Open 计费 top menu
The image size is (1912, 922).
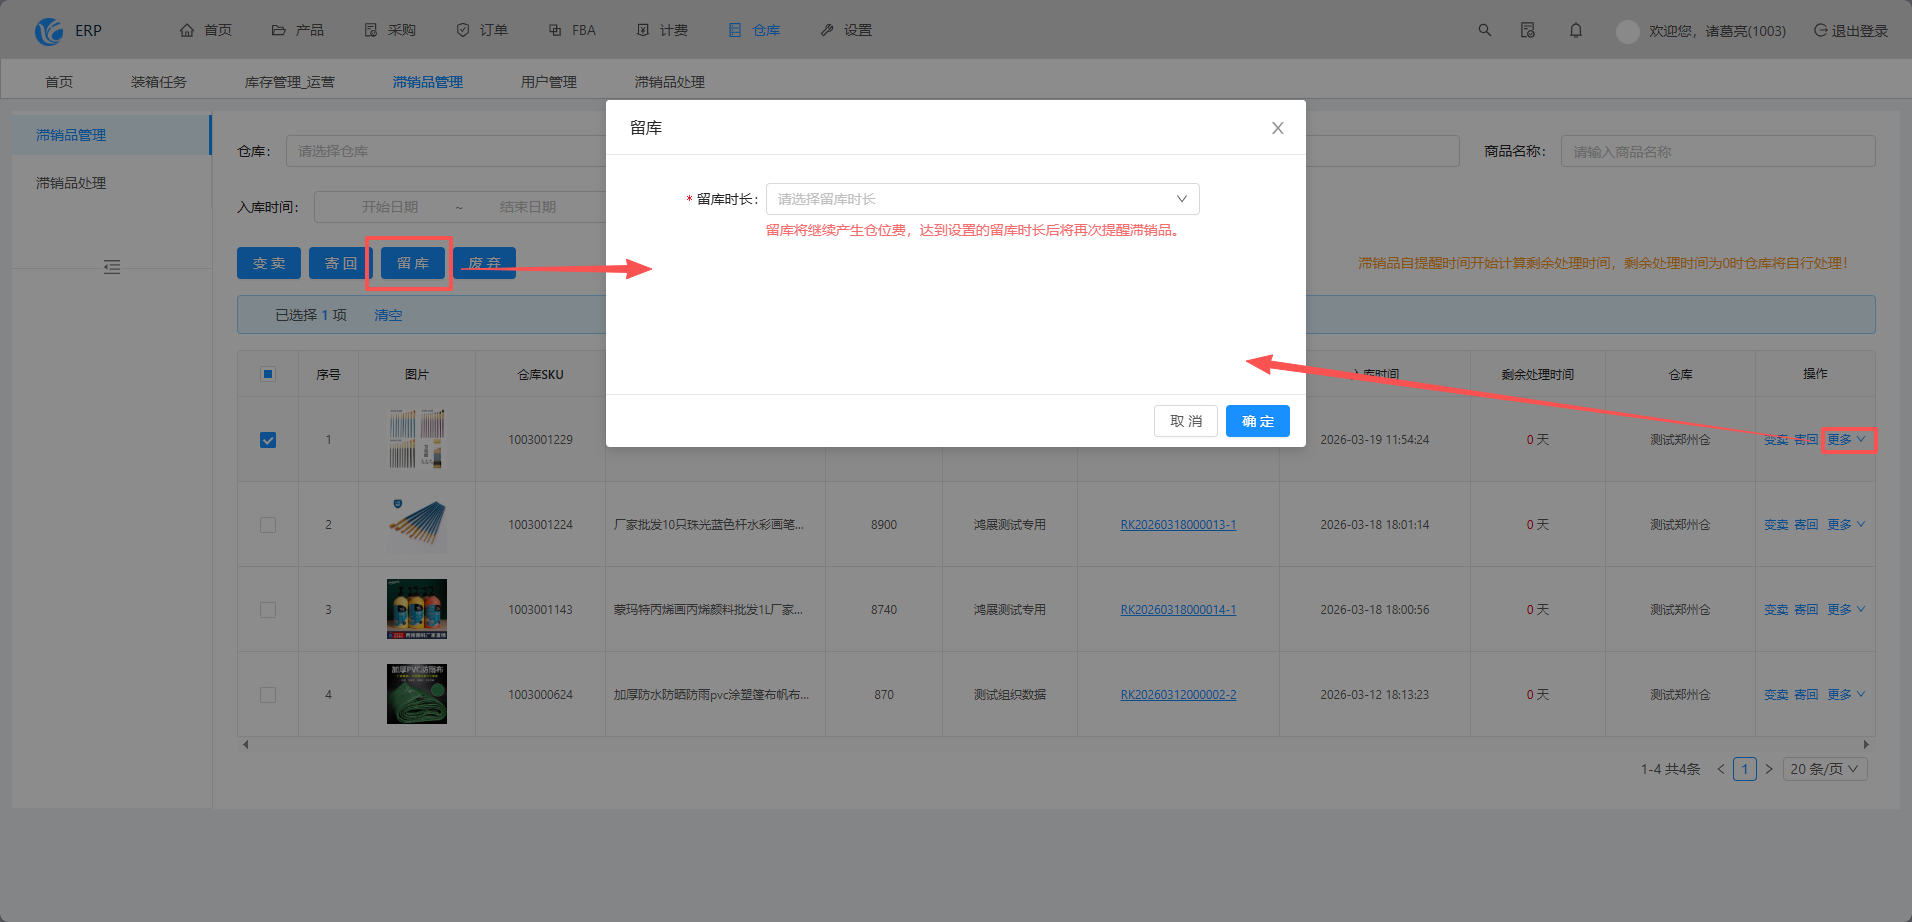(x=662, y=31)
